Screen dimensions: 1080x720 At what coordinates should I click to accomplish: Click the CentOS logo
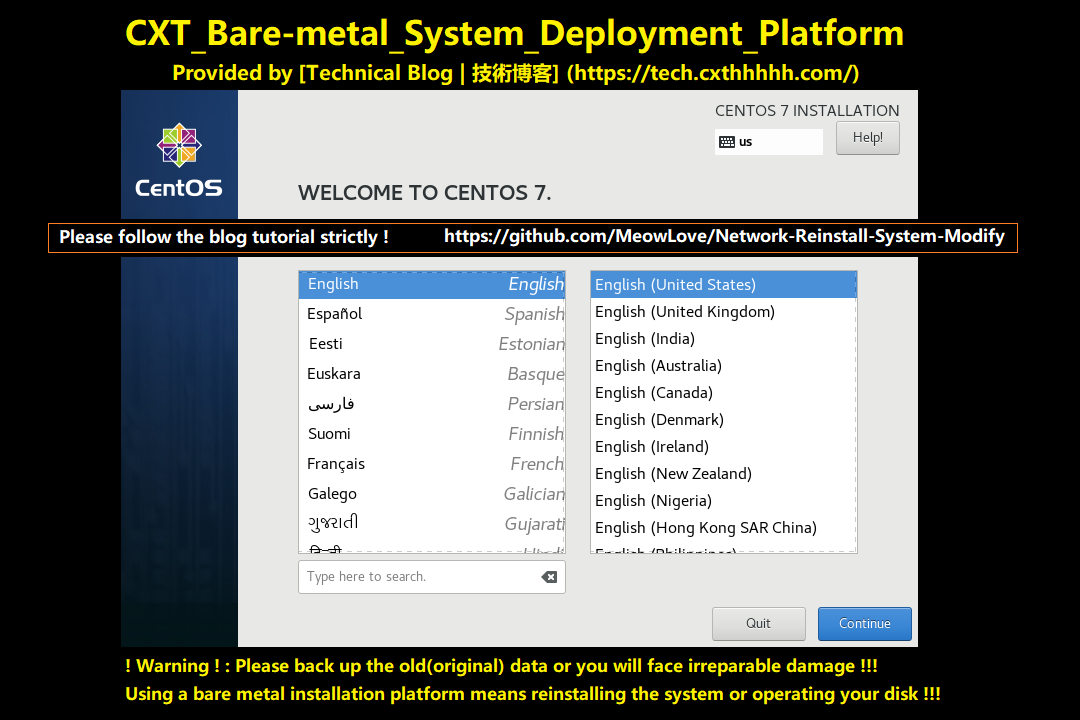click(x=179, y=160)
